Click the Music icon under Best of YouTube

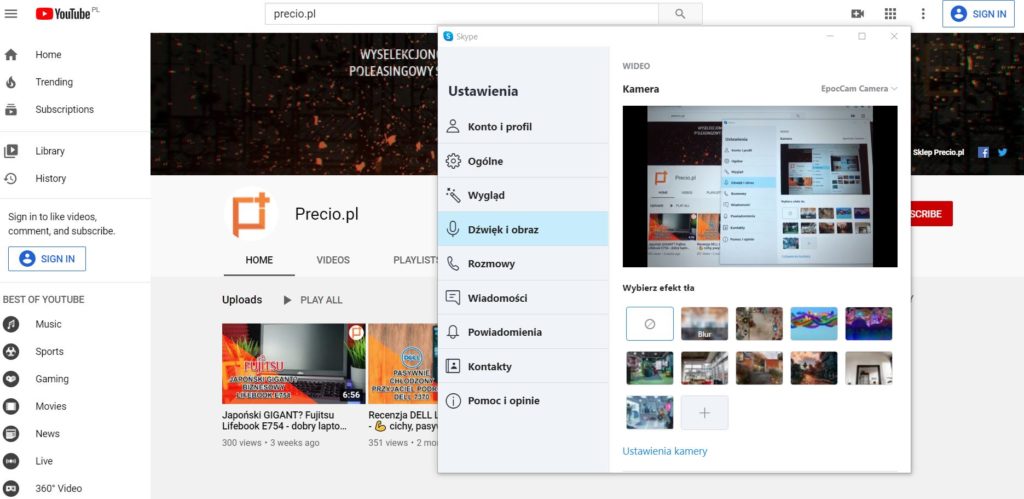(x=11, y=324)
